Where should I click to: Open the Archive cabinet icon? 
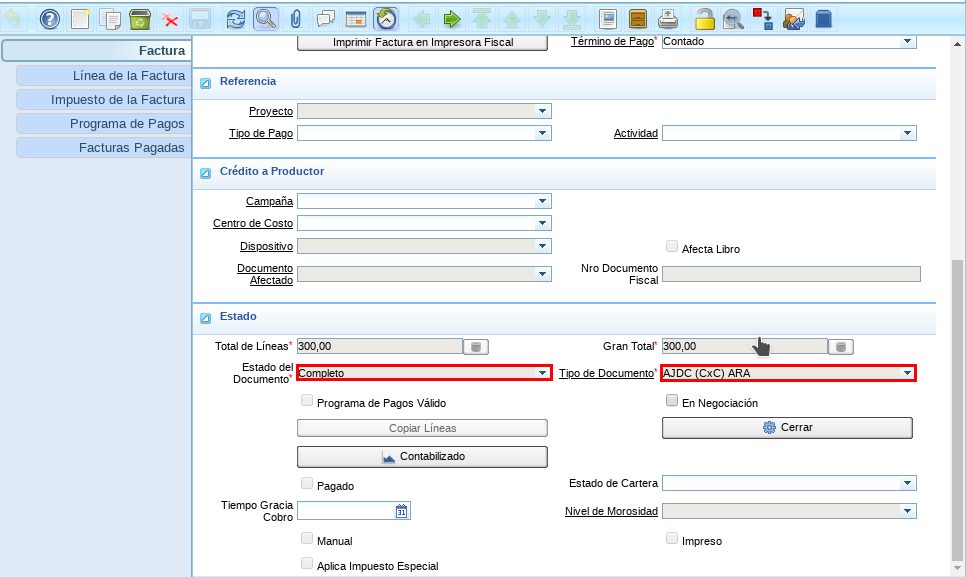(638, 19)
